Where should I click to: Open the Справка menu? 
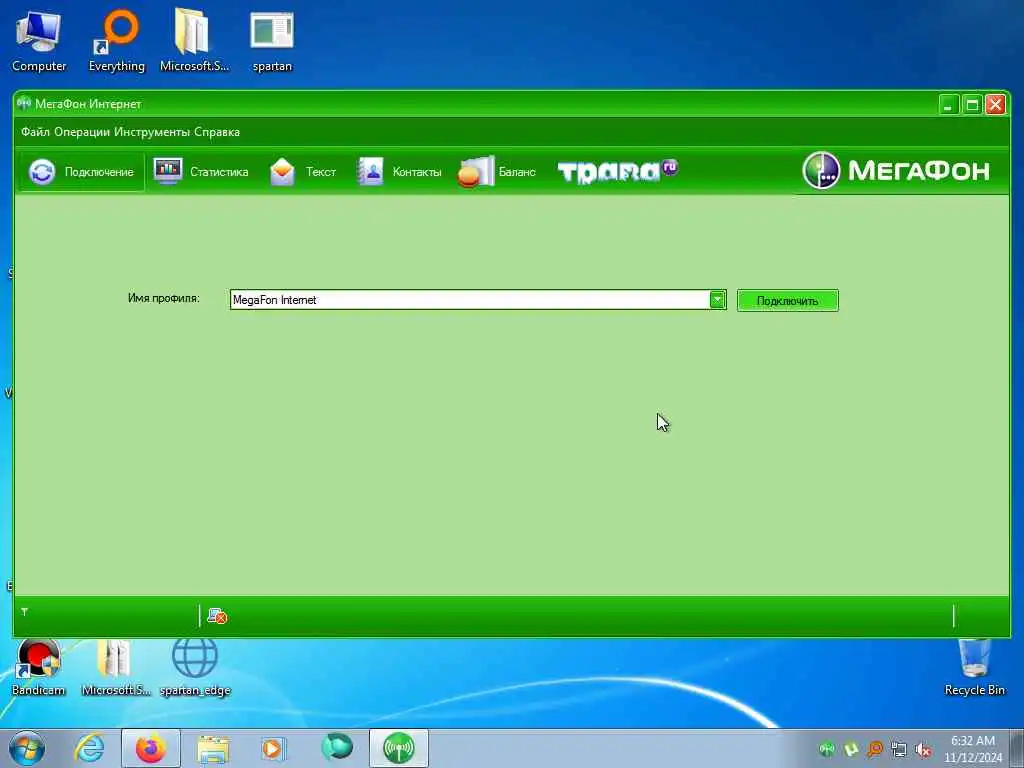(217, 132)
